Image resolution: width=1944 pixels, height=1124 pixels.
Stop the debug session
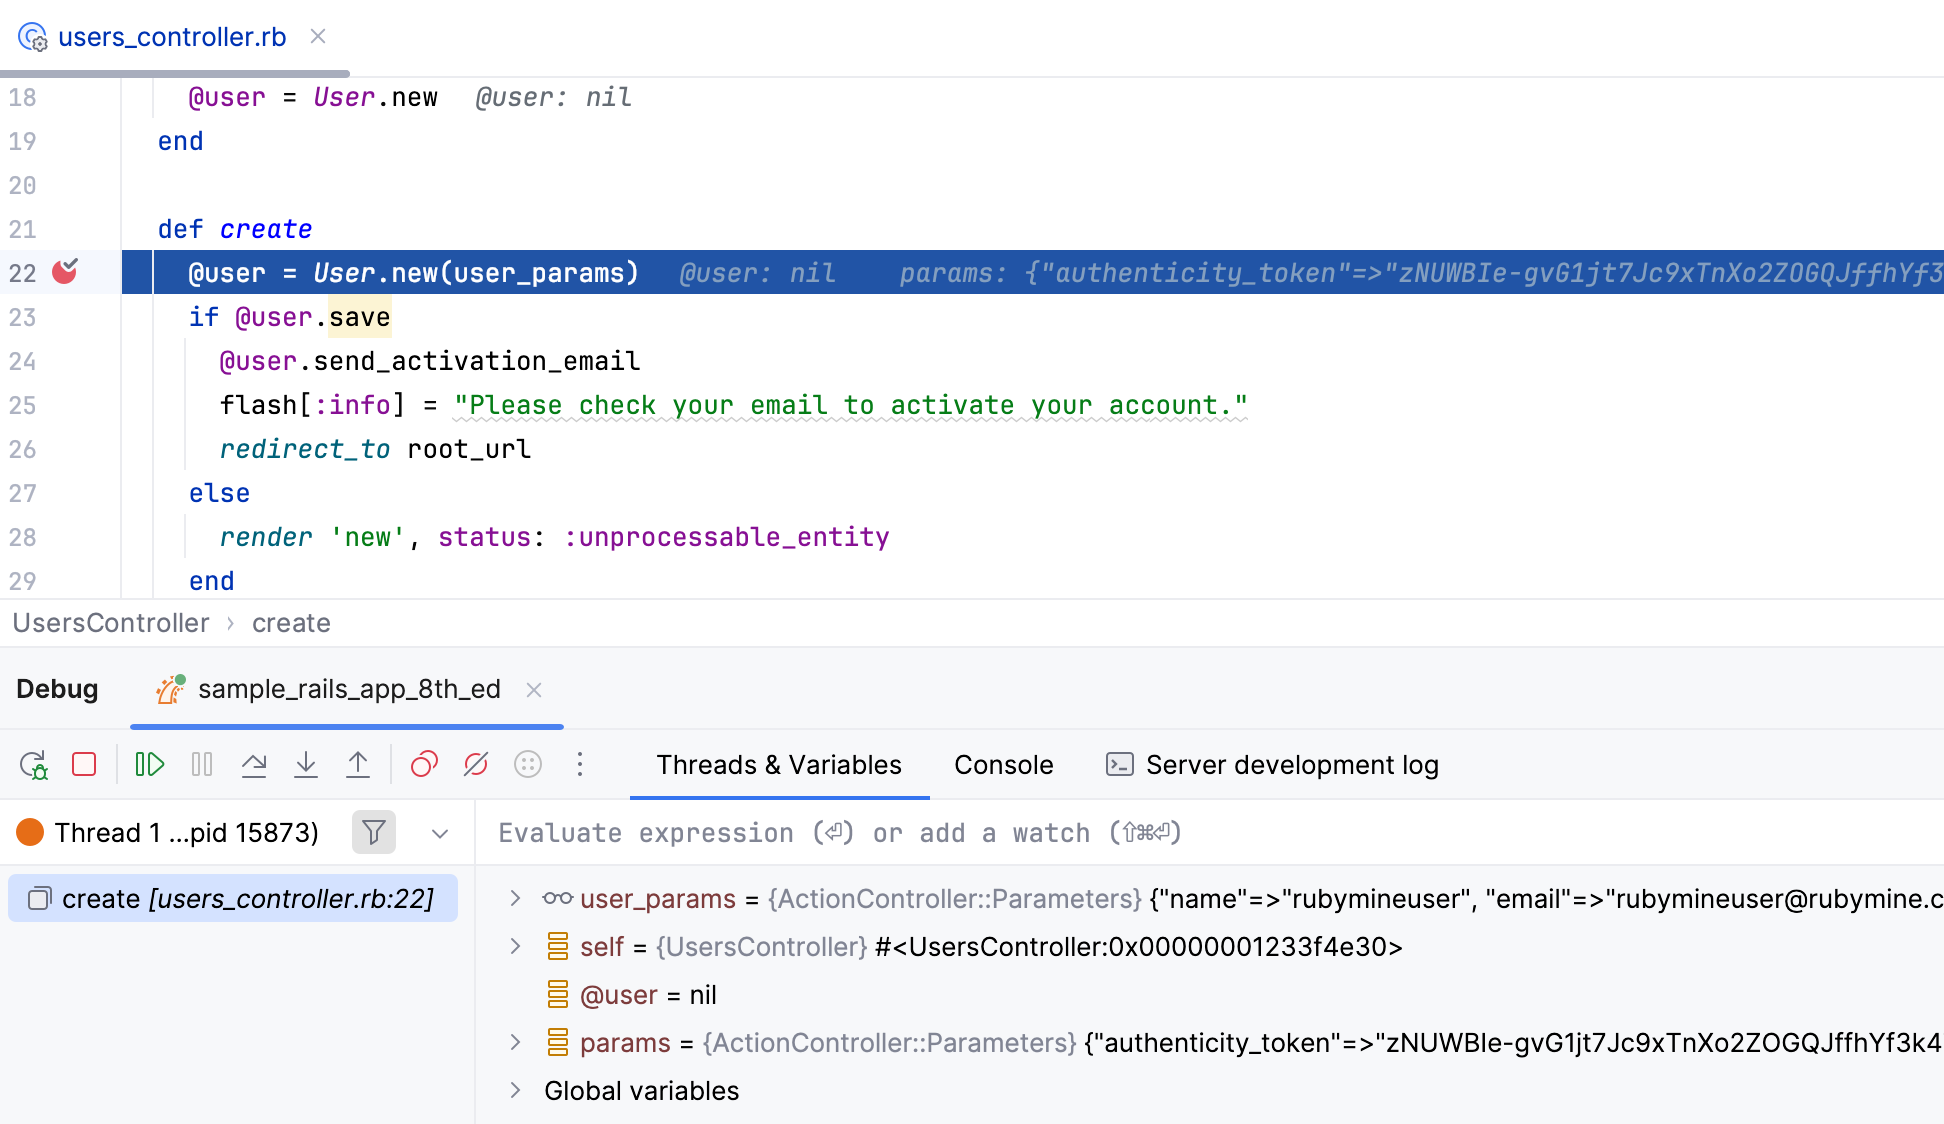tap(85, 765)
